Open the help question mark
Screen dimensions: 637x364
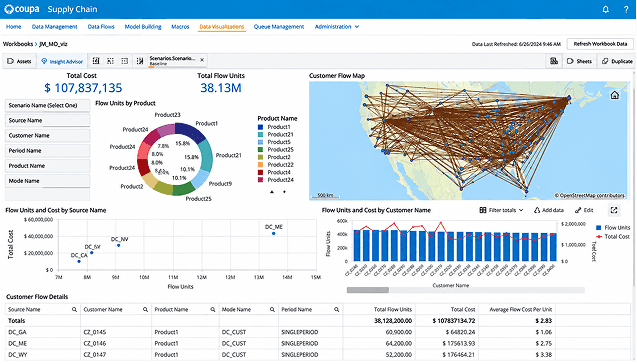pyautogui.click(x=626, y=9)
